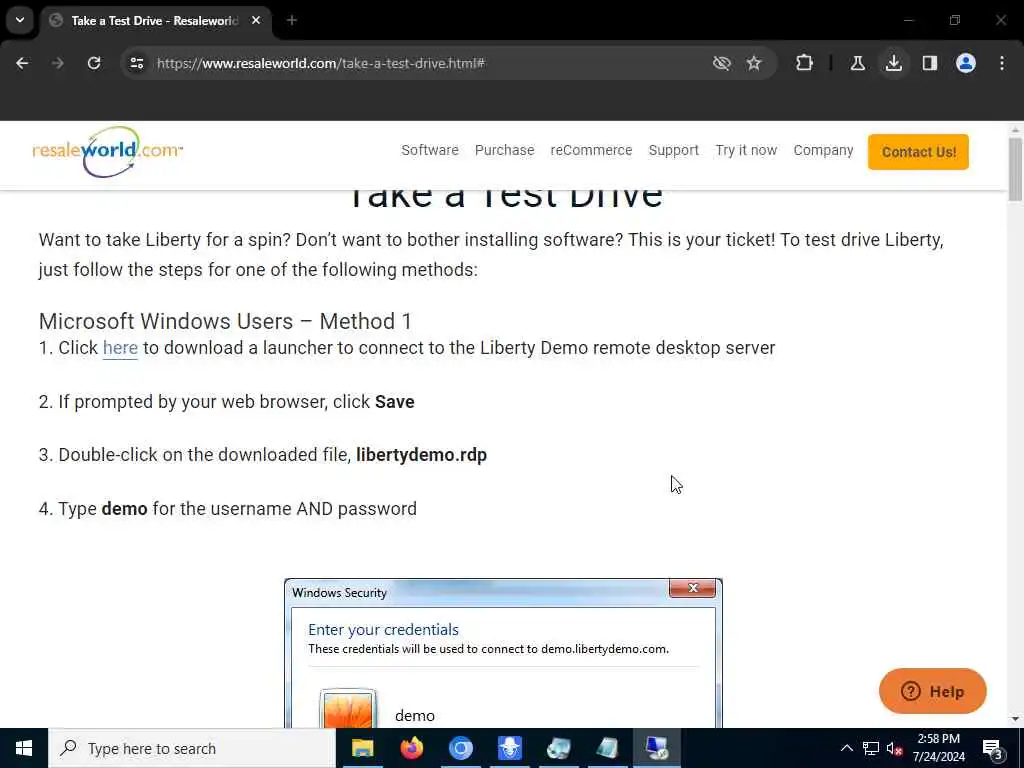Click the muted volume tray icon
The height and width of the screenshot is (768, 1024).
click(895, 748)
